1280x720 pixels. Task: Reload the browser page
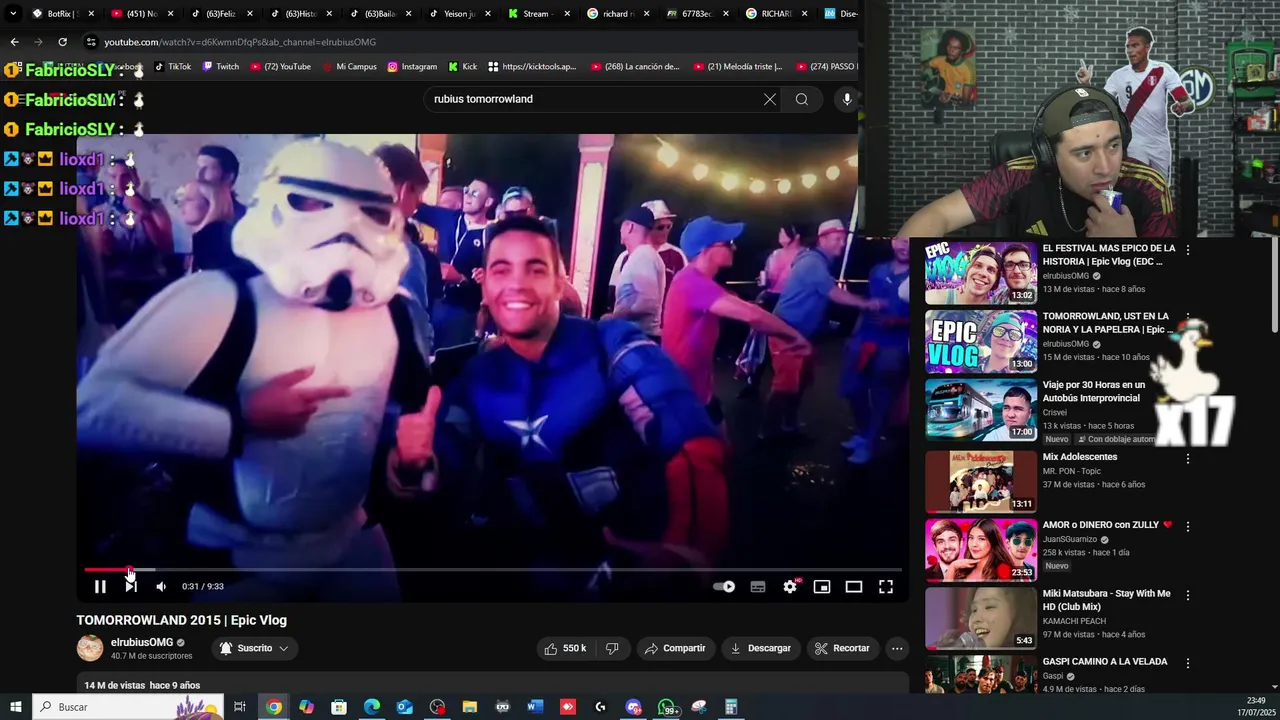pyautogui.click(x=62, y=42)
